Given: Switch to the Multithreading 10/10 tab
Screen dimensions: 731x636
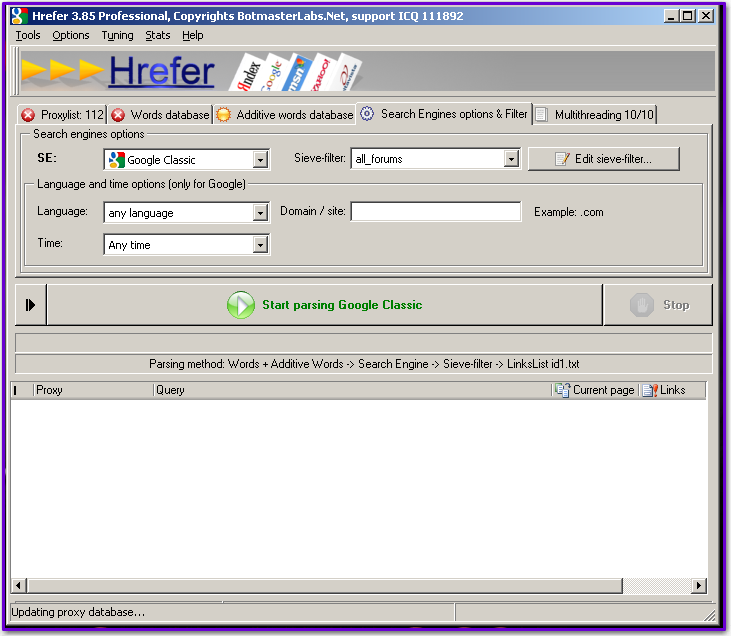Looking at the screenshot, I should tap(595, 115).
